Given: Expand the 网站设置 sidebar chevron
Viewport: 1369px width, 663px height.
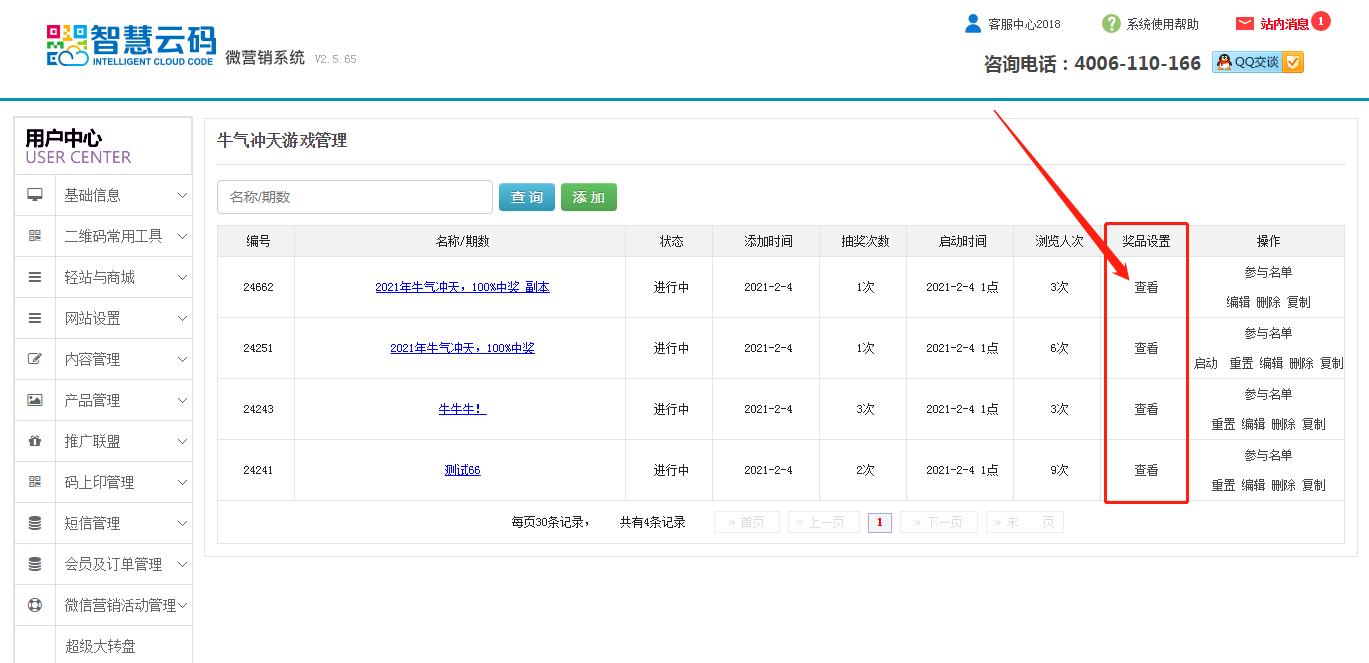Looking at the screenshot, I should pos(182,319).
